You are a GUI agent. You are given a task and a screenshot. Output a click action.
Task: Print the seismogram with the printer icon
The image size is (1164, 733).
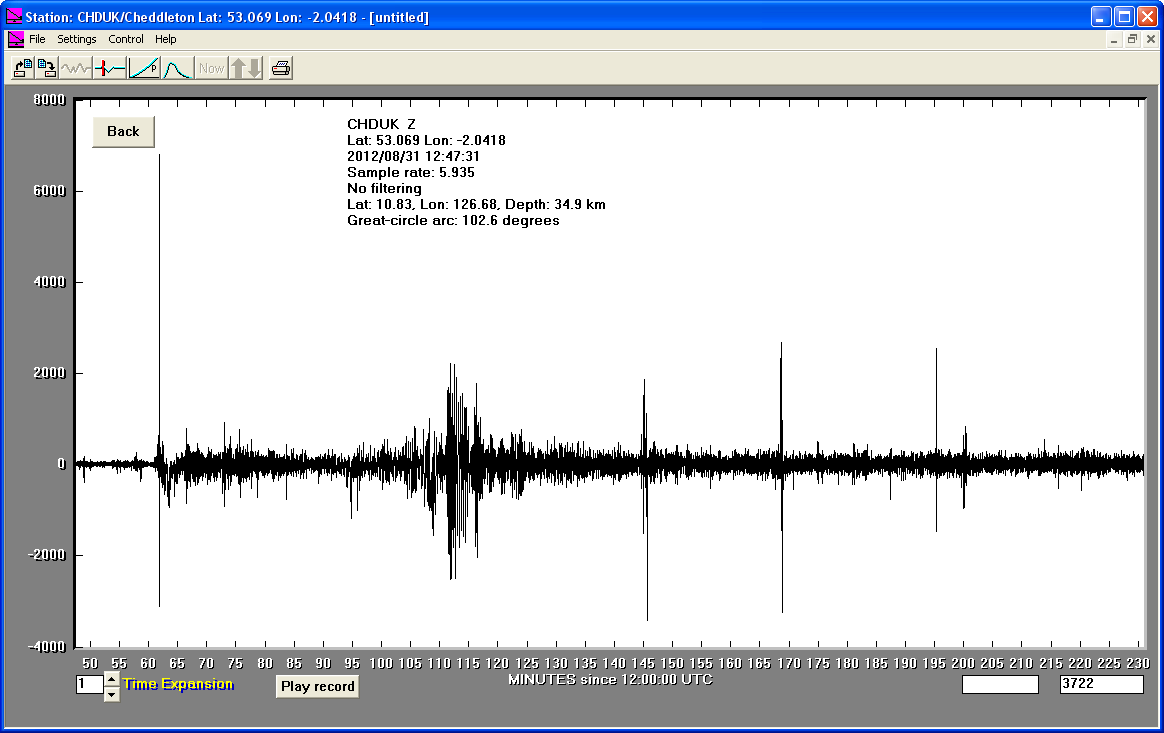(281, 68)
